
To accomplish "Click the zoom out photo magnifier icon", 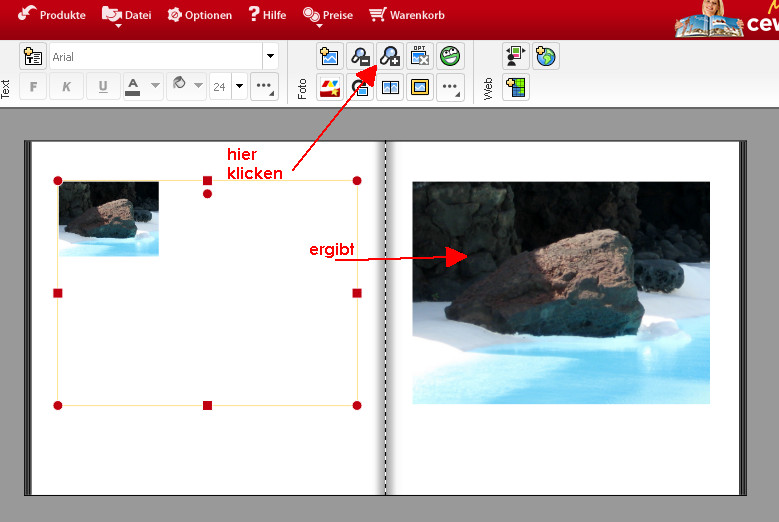I will (360, 57).
